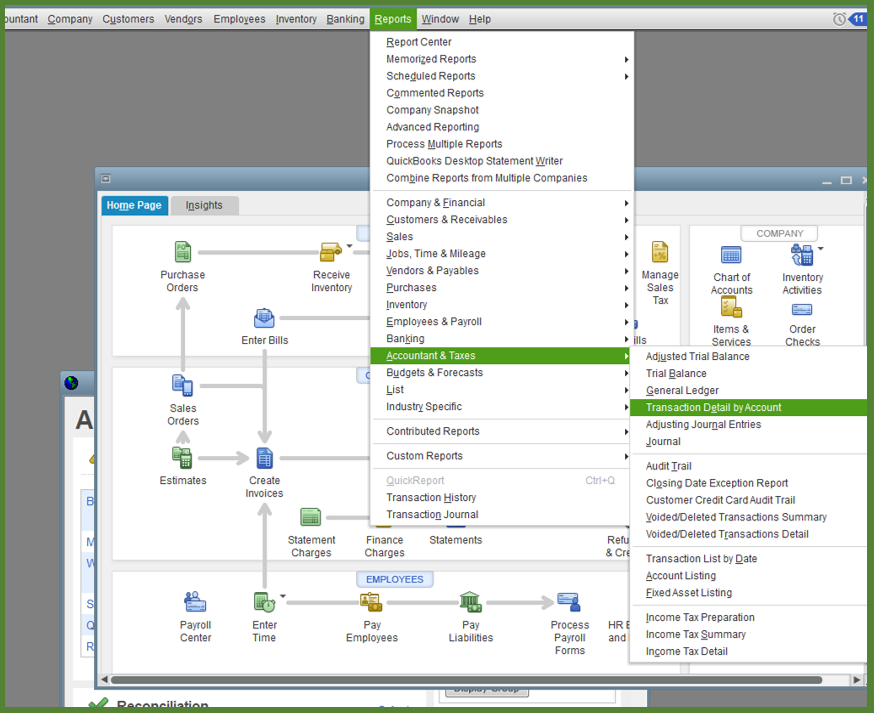Select the Home Page tab
Viewport: 874px width, 713px height.
134,205
